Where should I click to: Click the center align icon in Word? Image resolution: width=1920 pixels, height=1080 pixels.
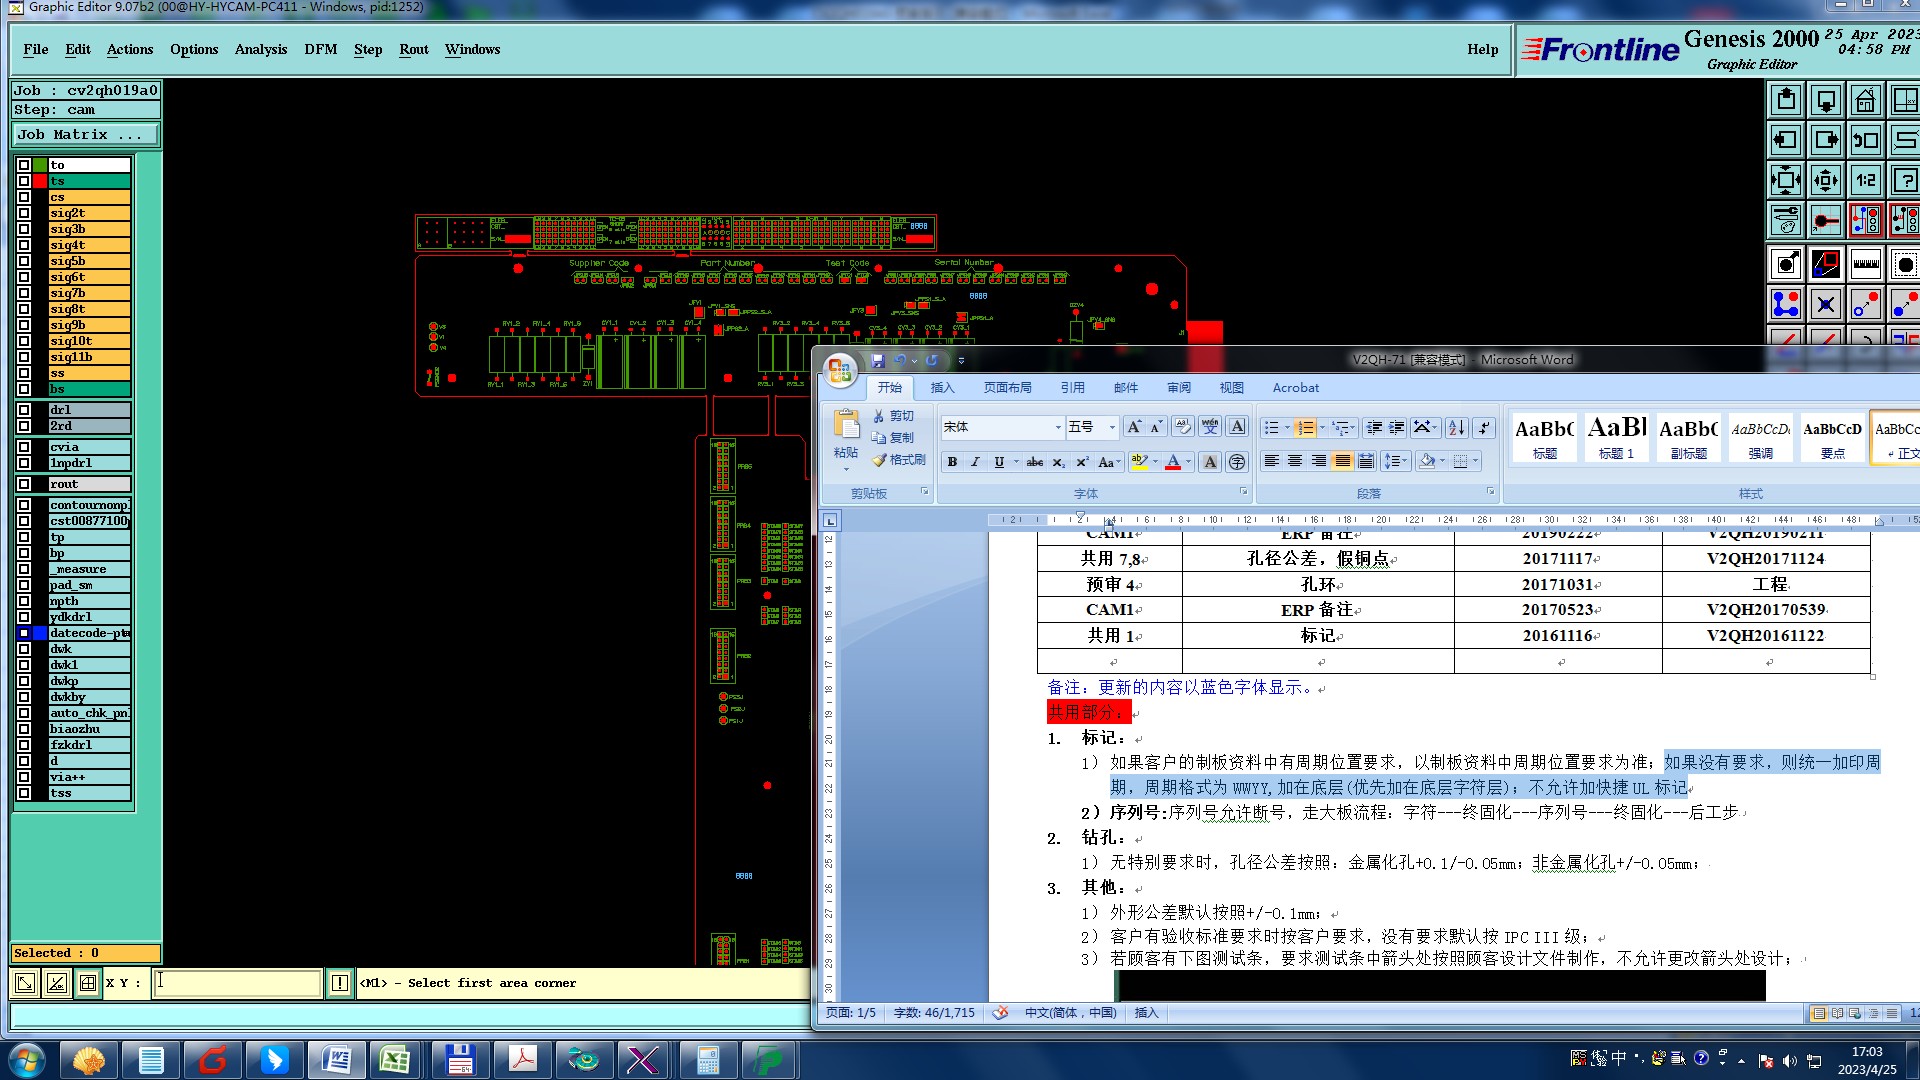point(1295,461)
